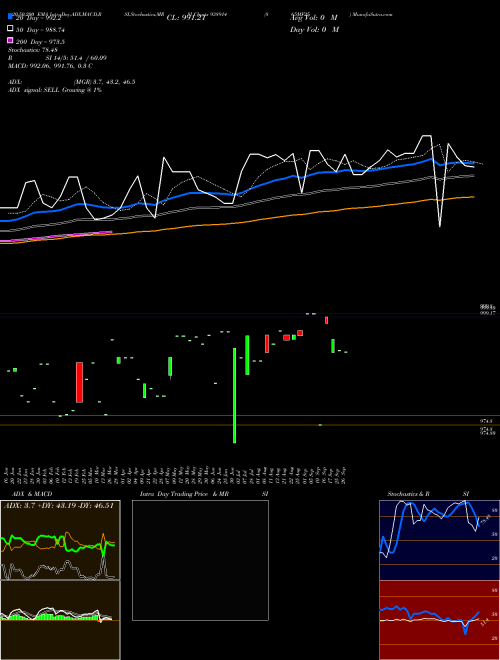
Task: Click the 'Day Vol: 0 M' text
Action: point(314,30)
